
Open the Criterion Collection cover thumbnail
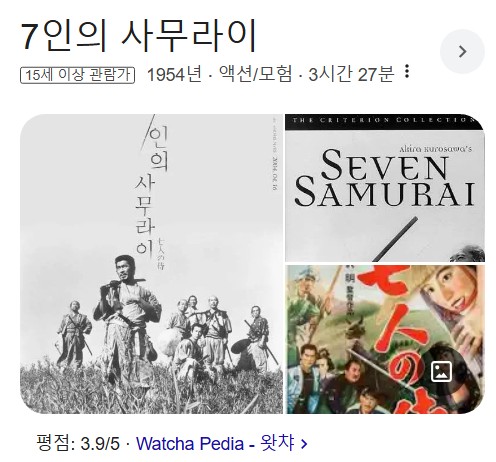385,188
